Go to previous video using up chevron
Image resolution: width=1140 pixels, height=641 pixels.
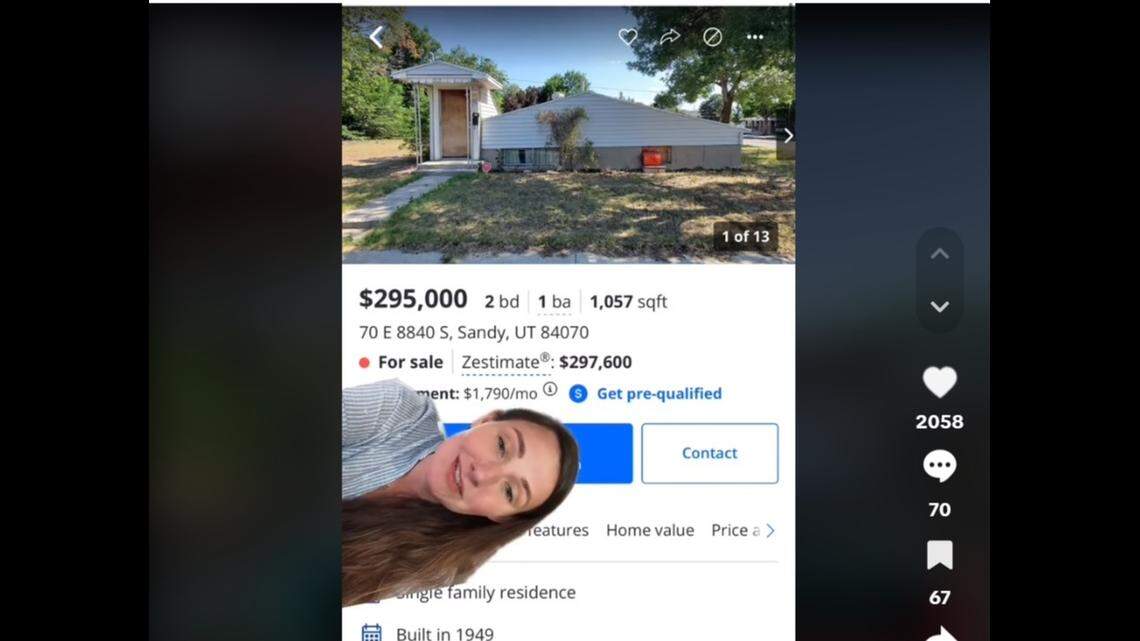point(939,254)
